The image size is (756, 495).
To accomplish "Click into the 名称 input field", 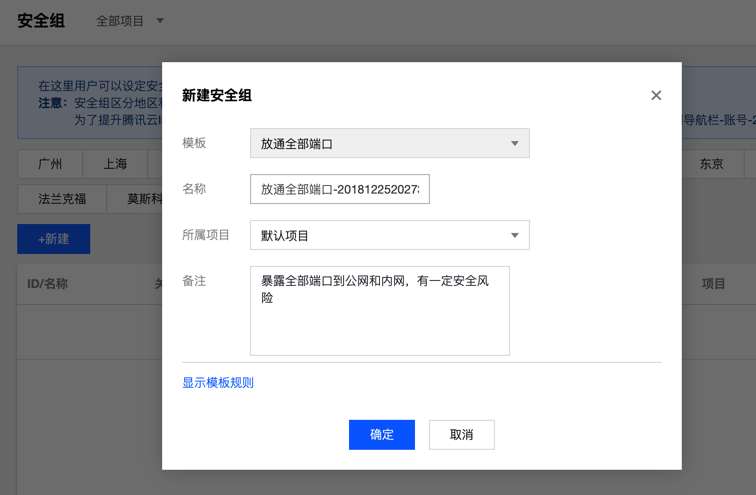I will point(339,189).
